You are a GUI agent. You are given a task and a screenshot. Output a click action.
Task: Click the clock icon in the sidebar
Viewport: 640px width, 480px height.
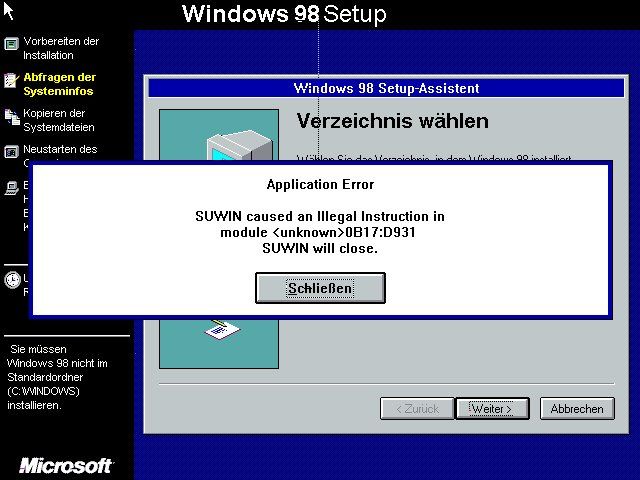pos(12,281)
